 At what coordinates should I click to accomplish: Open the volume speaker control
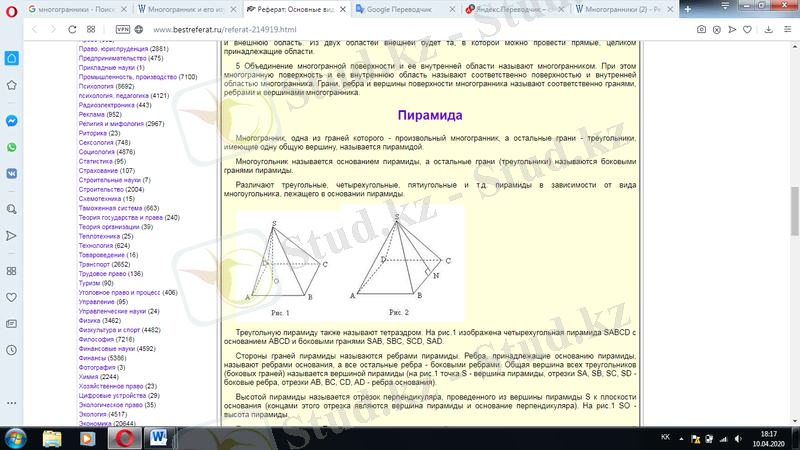pyautogui.click(x=738, y=439)
